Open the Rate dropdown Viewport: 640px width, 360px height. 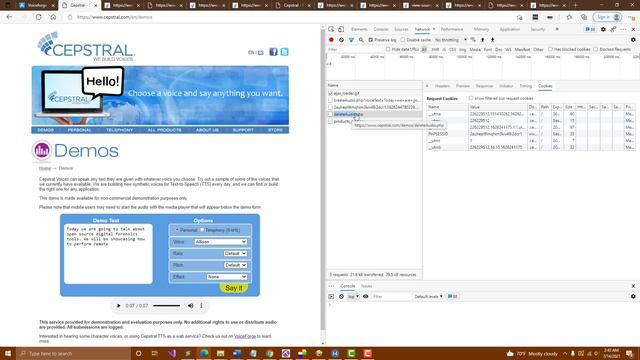[235, 253]
